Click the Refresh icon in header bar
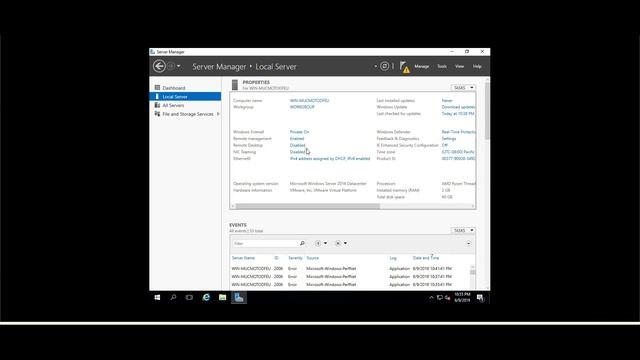 [x=384, y=66]
